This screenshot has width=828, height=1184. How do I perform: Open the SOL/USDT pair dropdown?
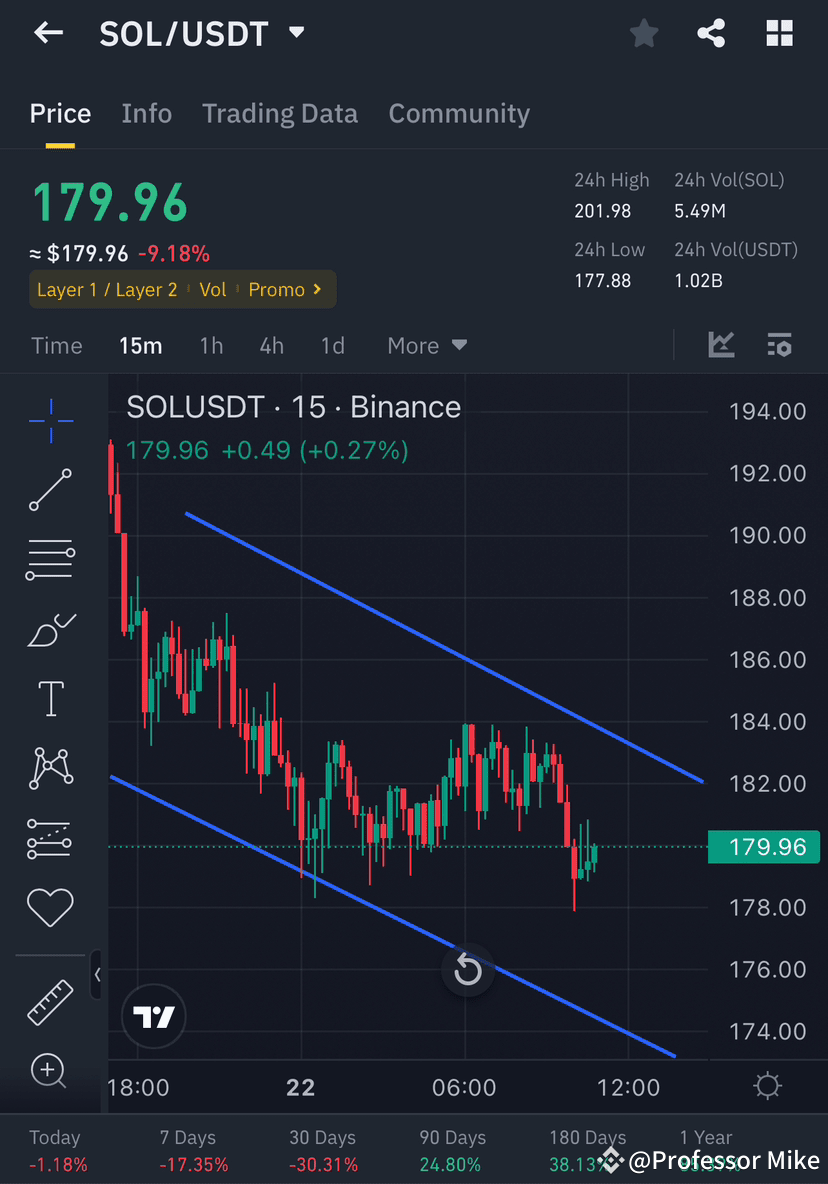[296, 32]
